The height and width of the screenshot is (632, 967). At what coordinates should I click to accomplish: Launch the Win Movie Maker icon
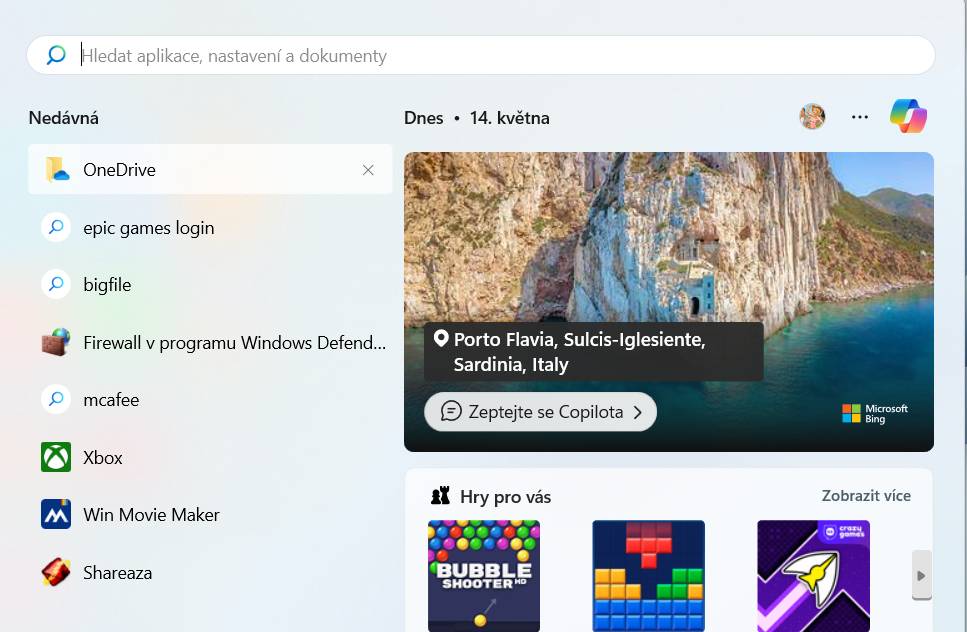(56, 514)
